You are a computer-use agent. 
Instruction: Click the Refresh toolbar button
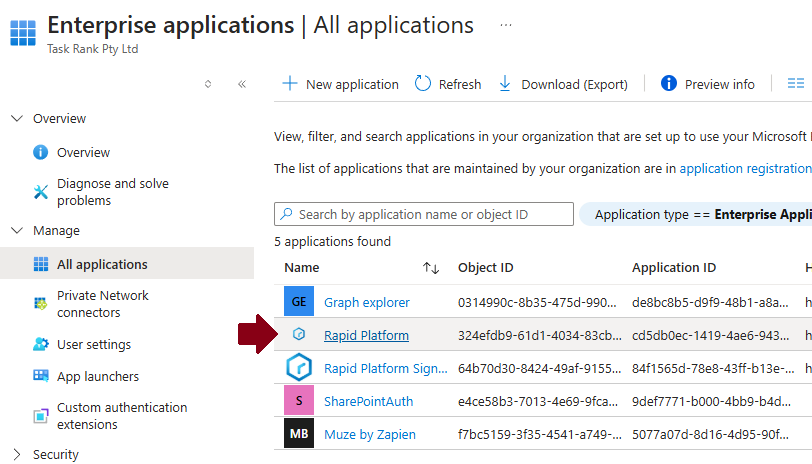point(448,84)
